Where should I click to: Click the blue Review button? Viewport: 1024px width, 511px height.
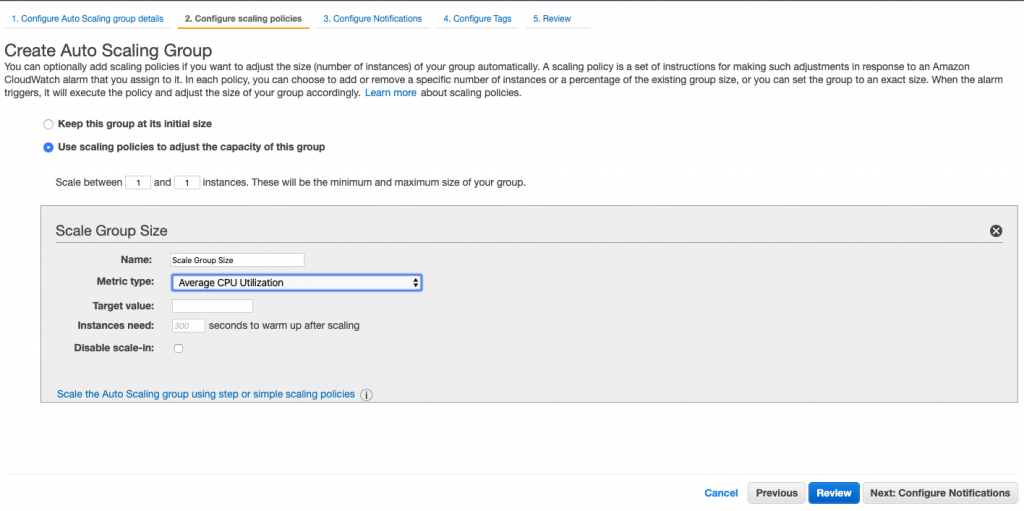[833, 493]
